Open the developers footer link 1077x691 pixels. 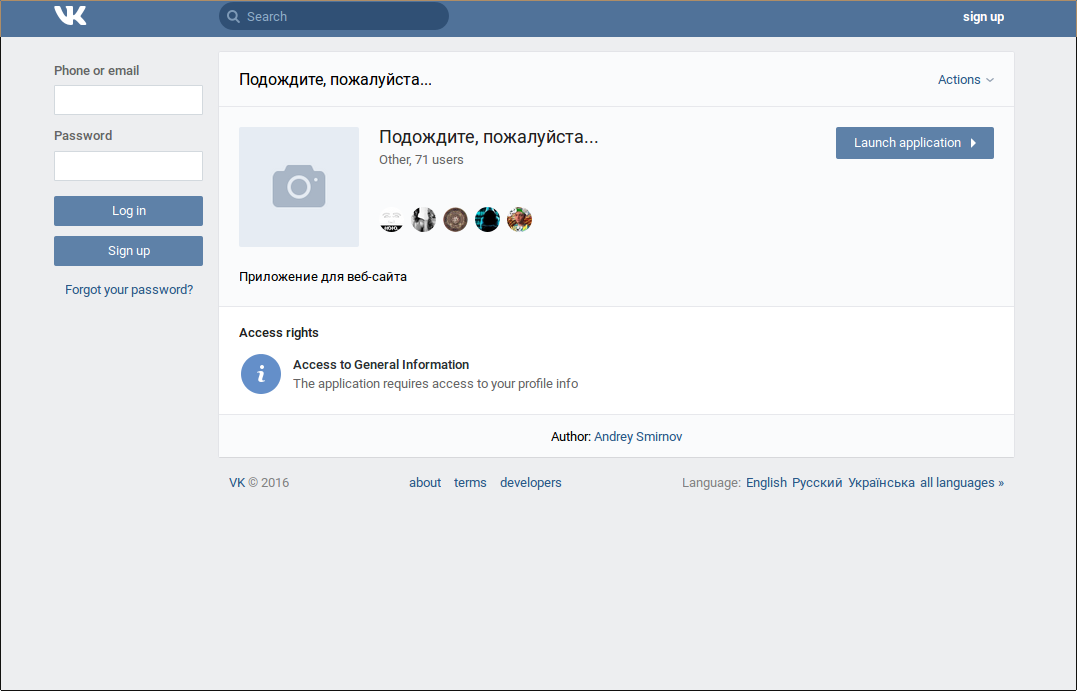(x=530, y=483)
